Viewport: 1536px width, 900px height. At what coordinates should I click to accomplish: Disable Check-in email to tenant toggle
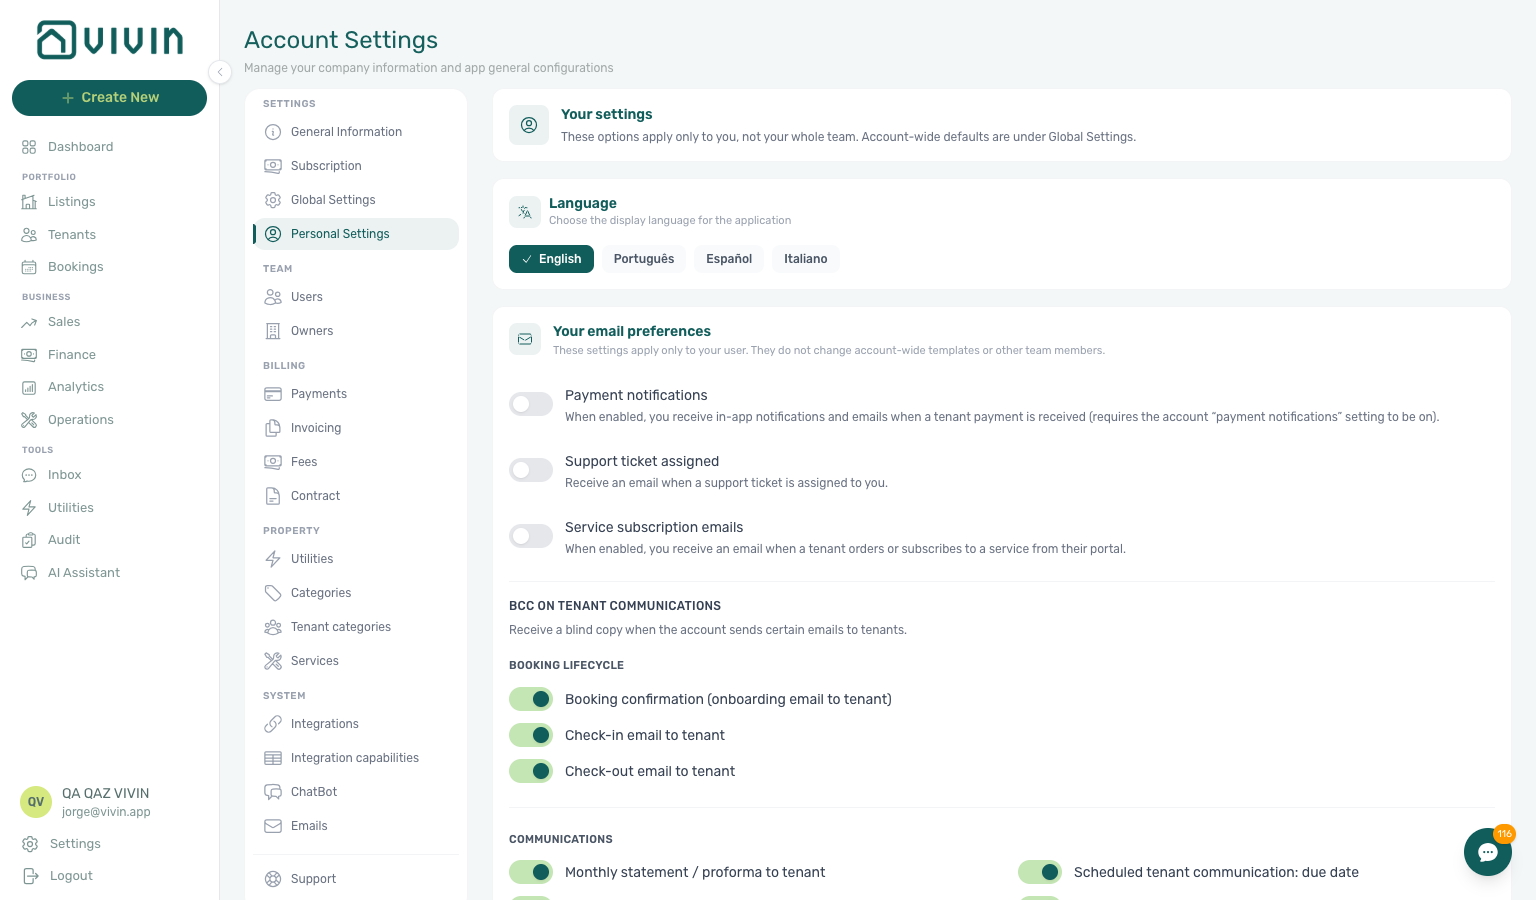[x=531, y=735]
